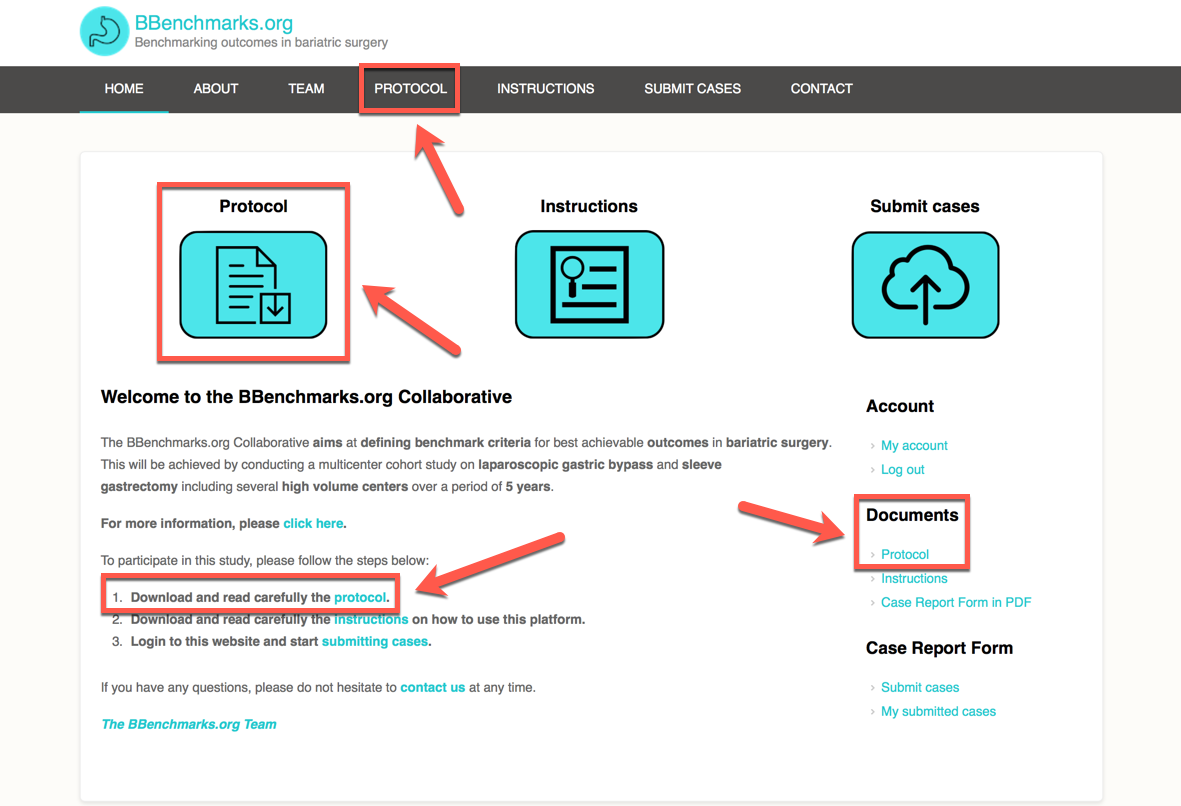1181x806 pixels.
Task: Choose SUBMIT CASES from the navigation bar
Action: tap(692, 89)
